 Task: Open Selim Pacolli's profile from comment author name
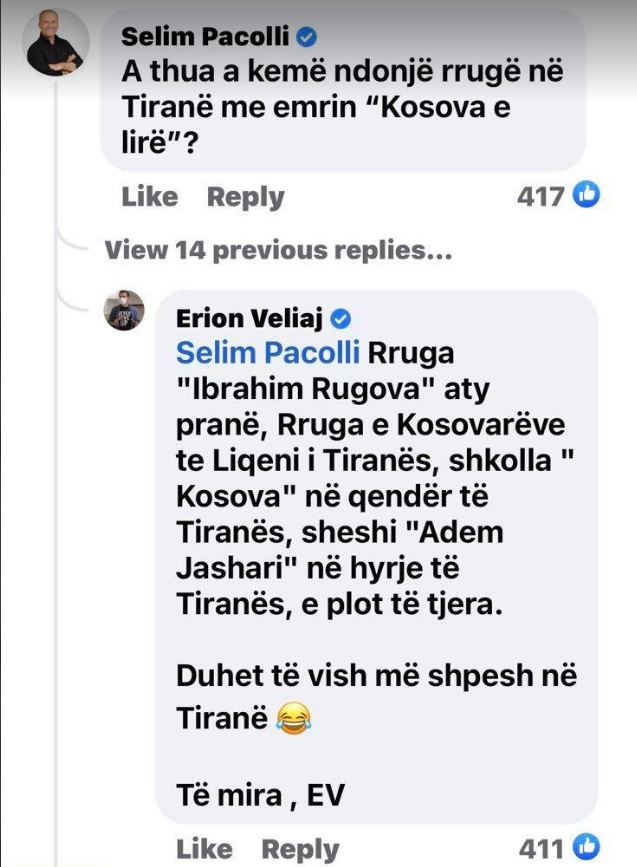[x=204, y=37]
